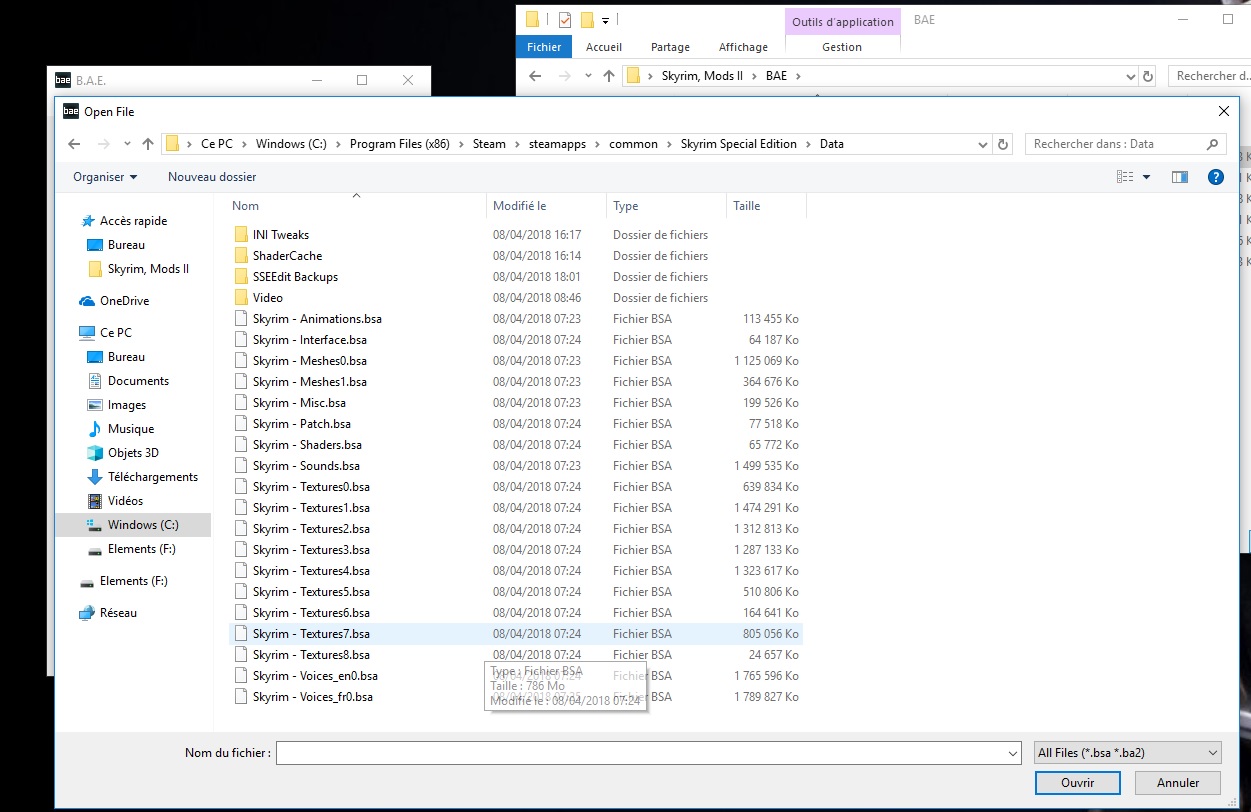Viewport: 1251px width, 812px height.
Task: Open the view options dropdown arrow
Action: [x=1146, y=177]
